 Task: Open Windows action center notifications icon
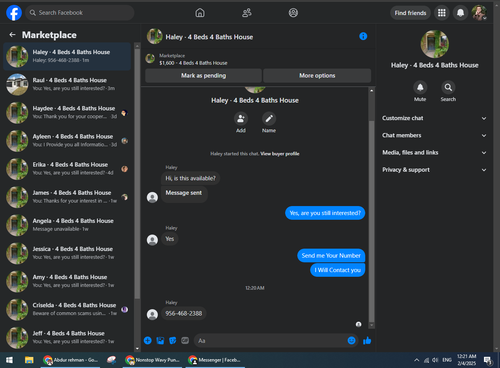tap(488, 360)
